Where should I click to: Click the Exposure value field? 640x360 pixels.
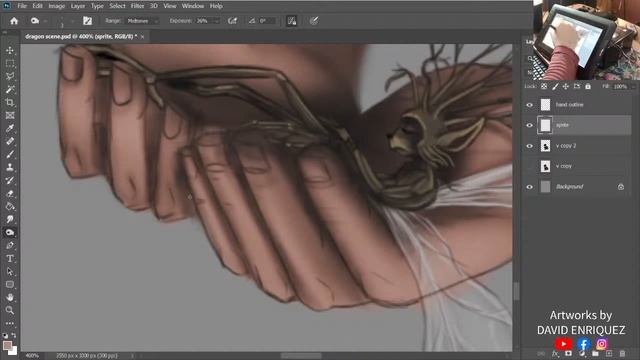point(204,21)
